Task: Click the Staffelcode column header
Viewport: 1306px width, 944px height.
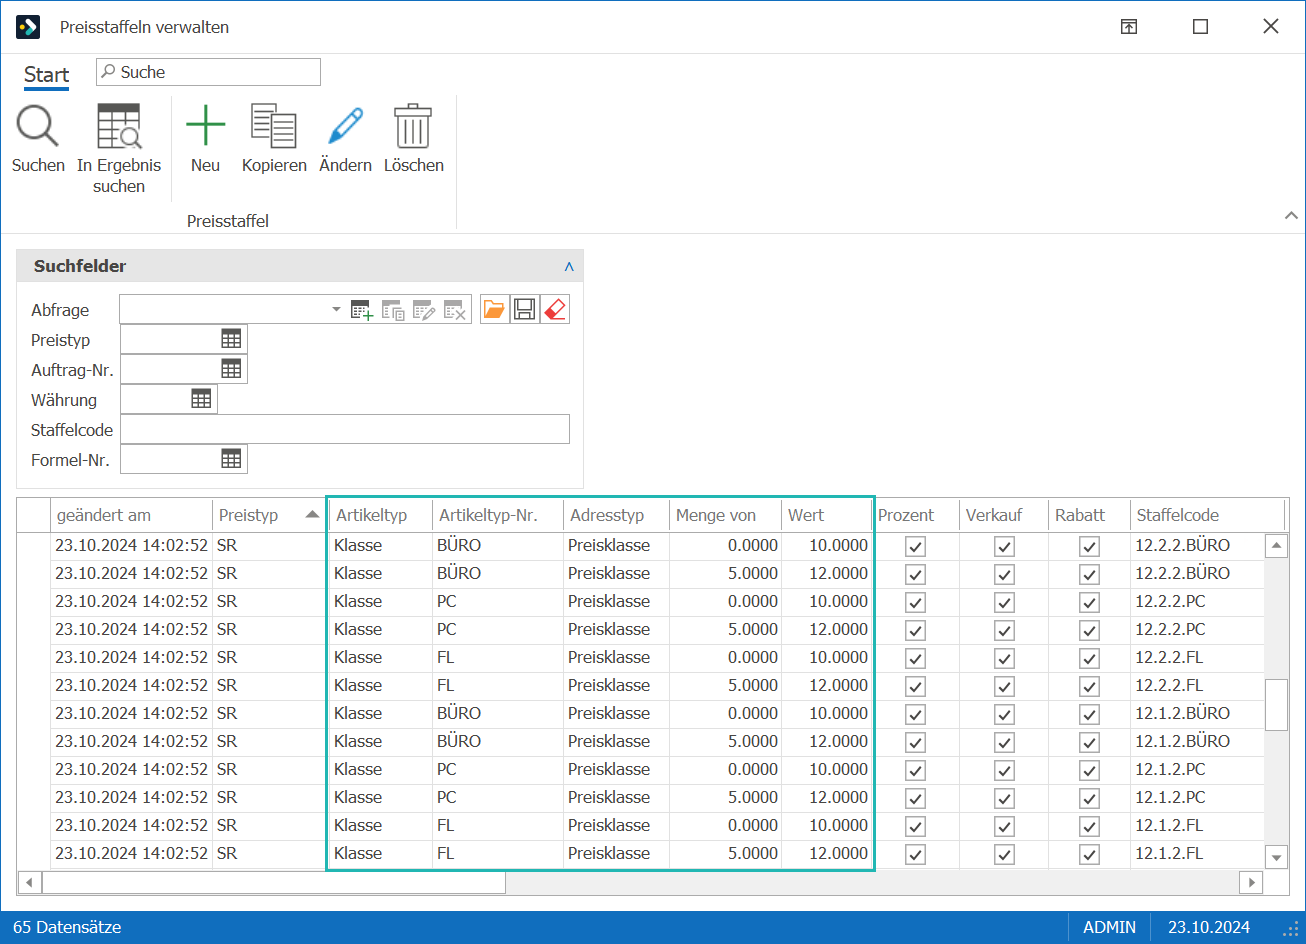Action: [x=1207, y=515]
